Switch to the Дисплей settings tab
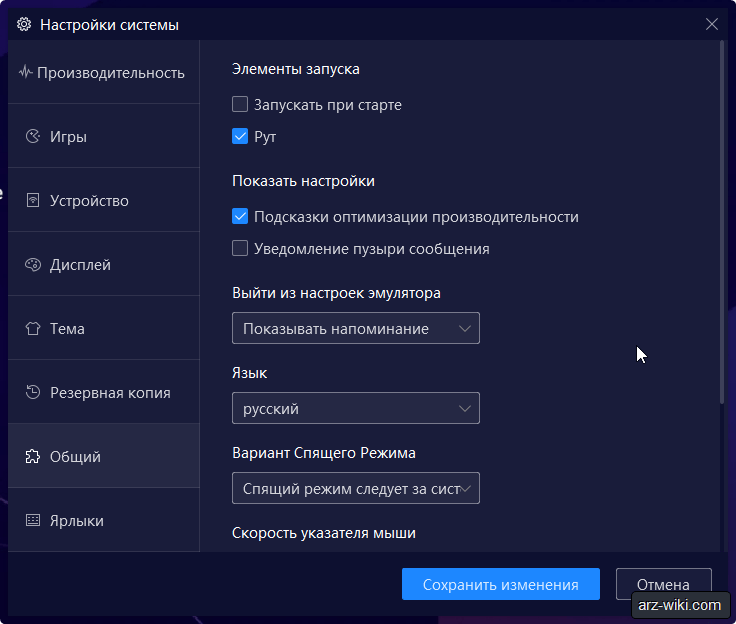The width and height of the screenshot is (736, 624). click(104, 264)
